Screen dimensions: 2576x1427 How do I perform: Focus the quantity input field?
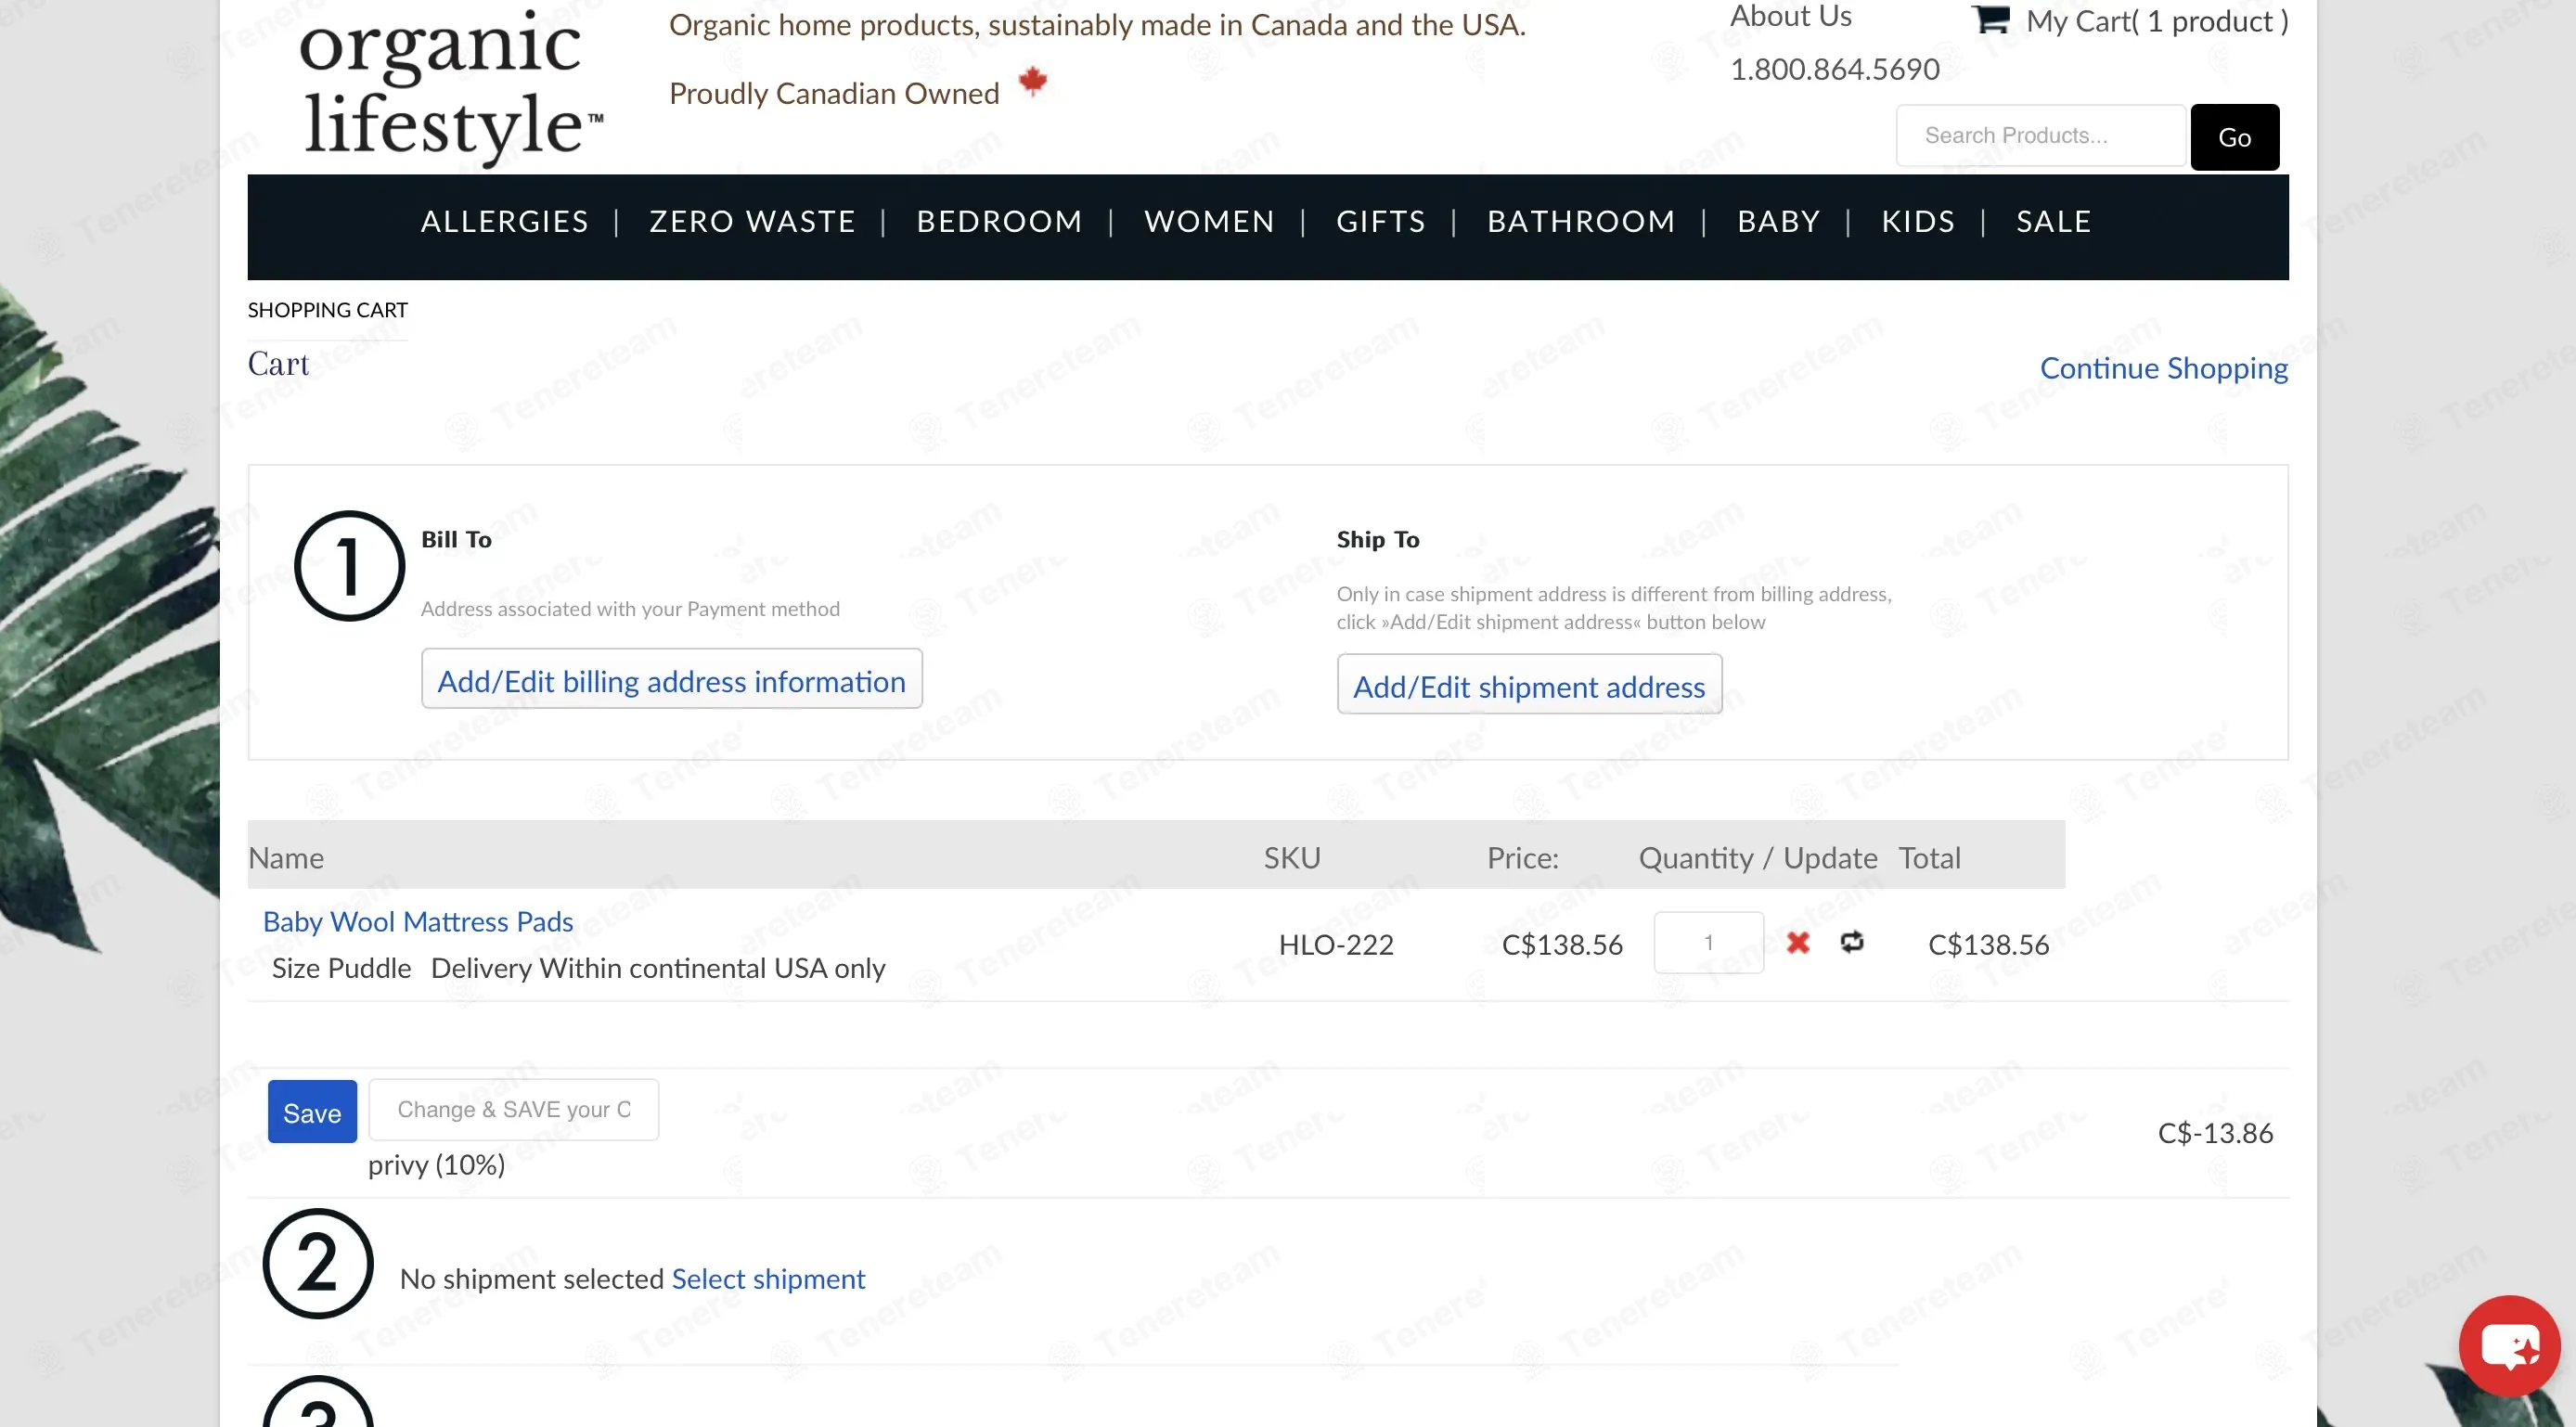(1708, 942)
